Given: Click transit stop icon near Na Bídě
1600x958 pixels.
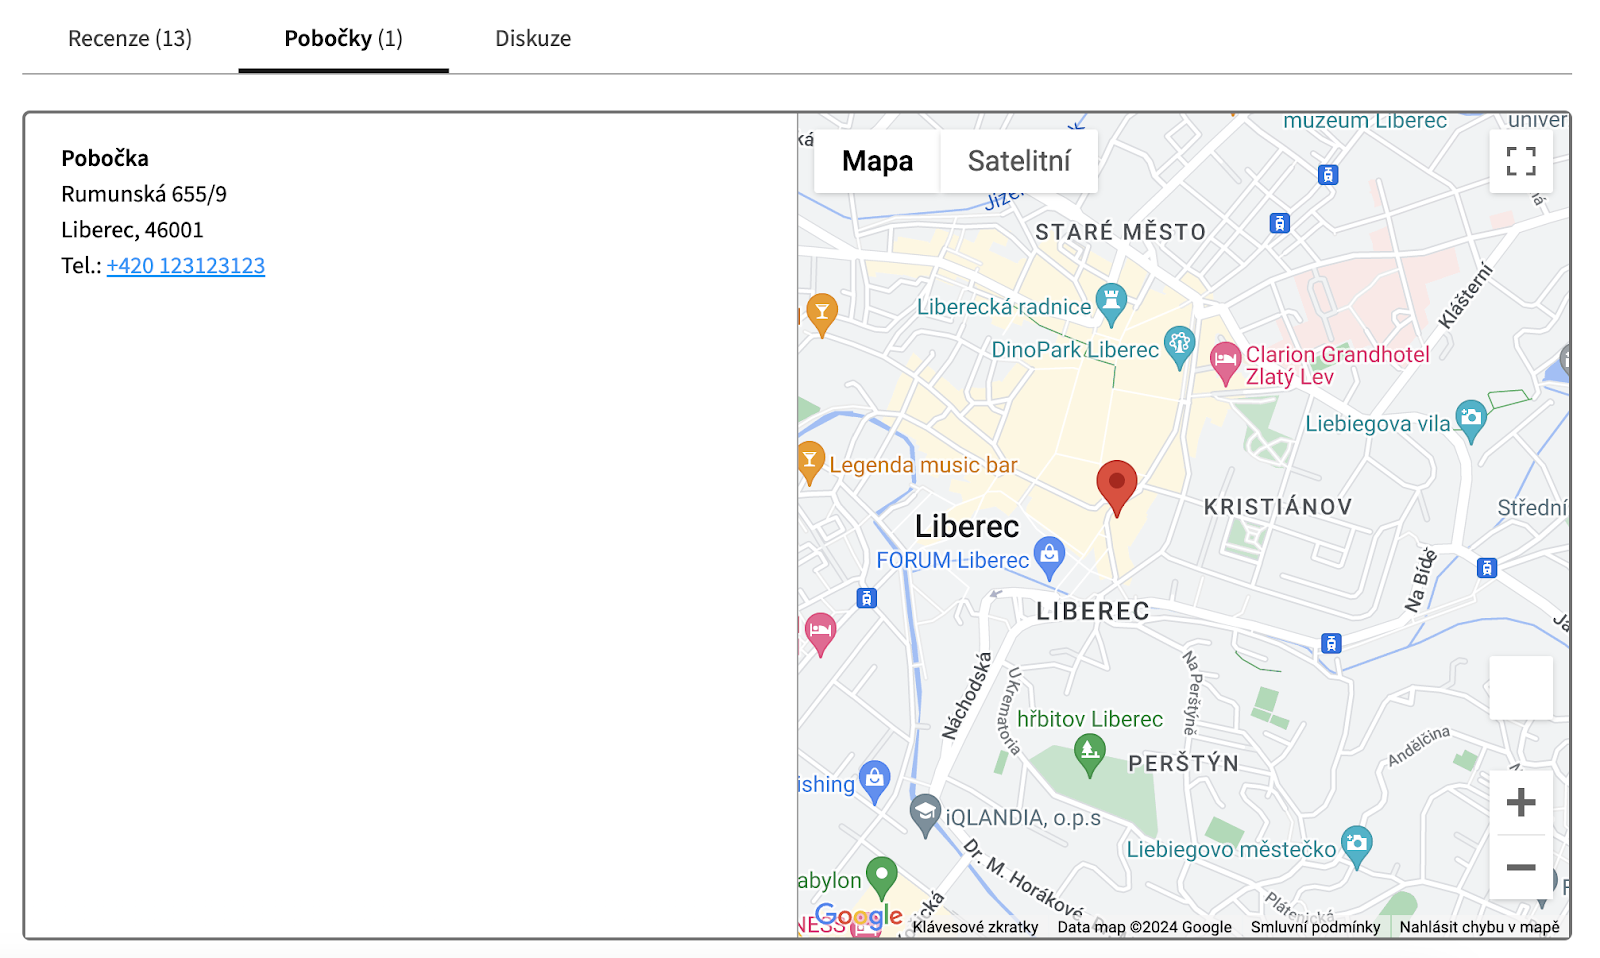Looking at the screenshot, I should (x=1487, y=568).
